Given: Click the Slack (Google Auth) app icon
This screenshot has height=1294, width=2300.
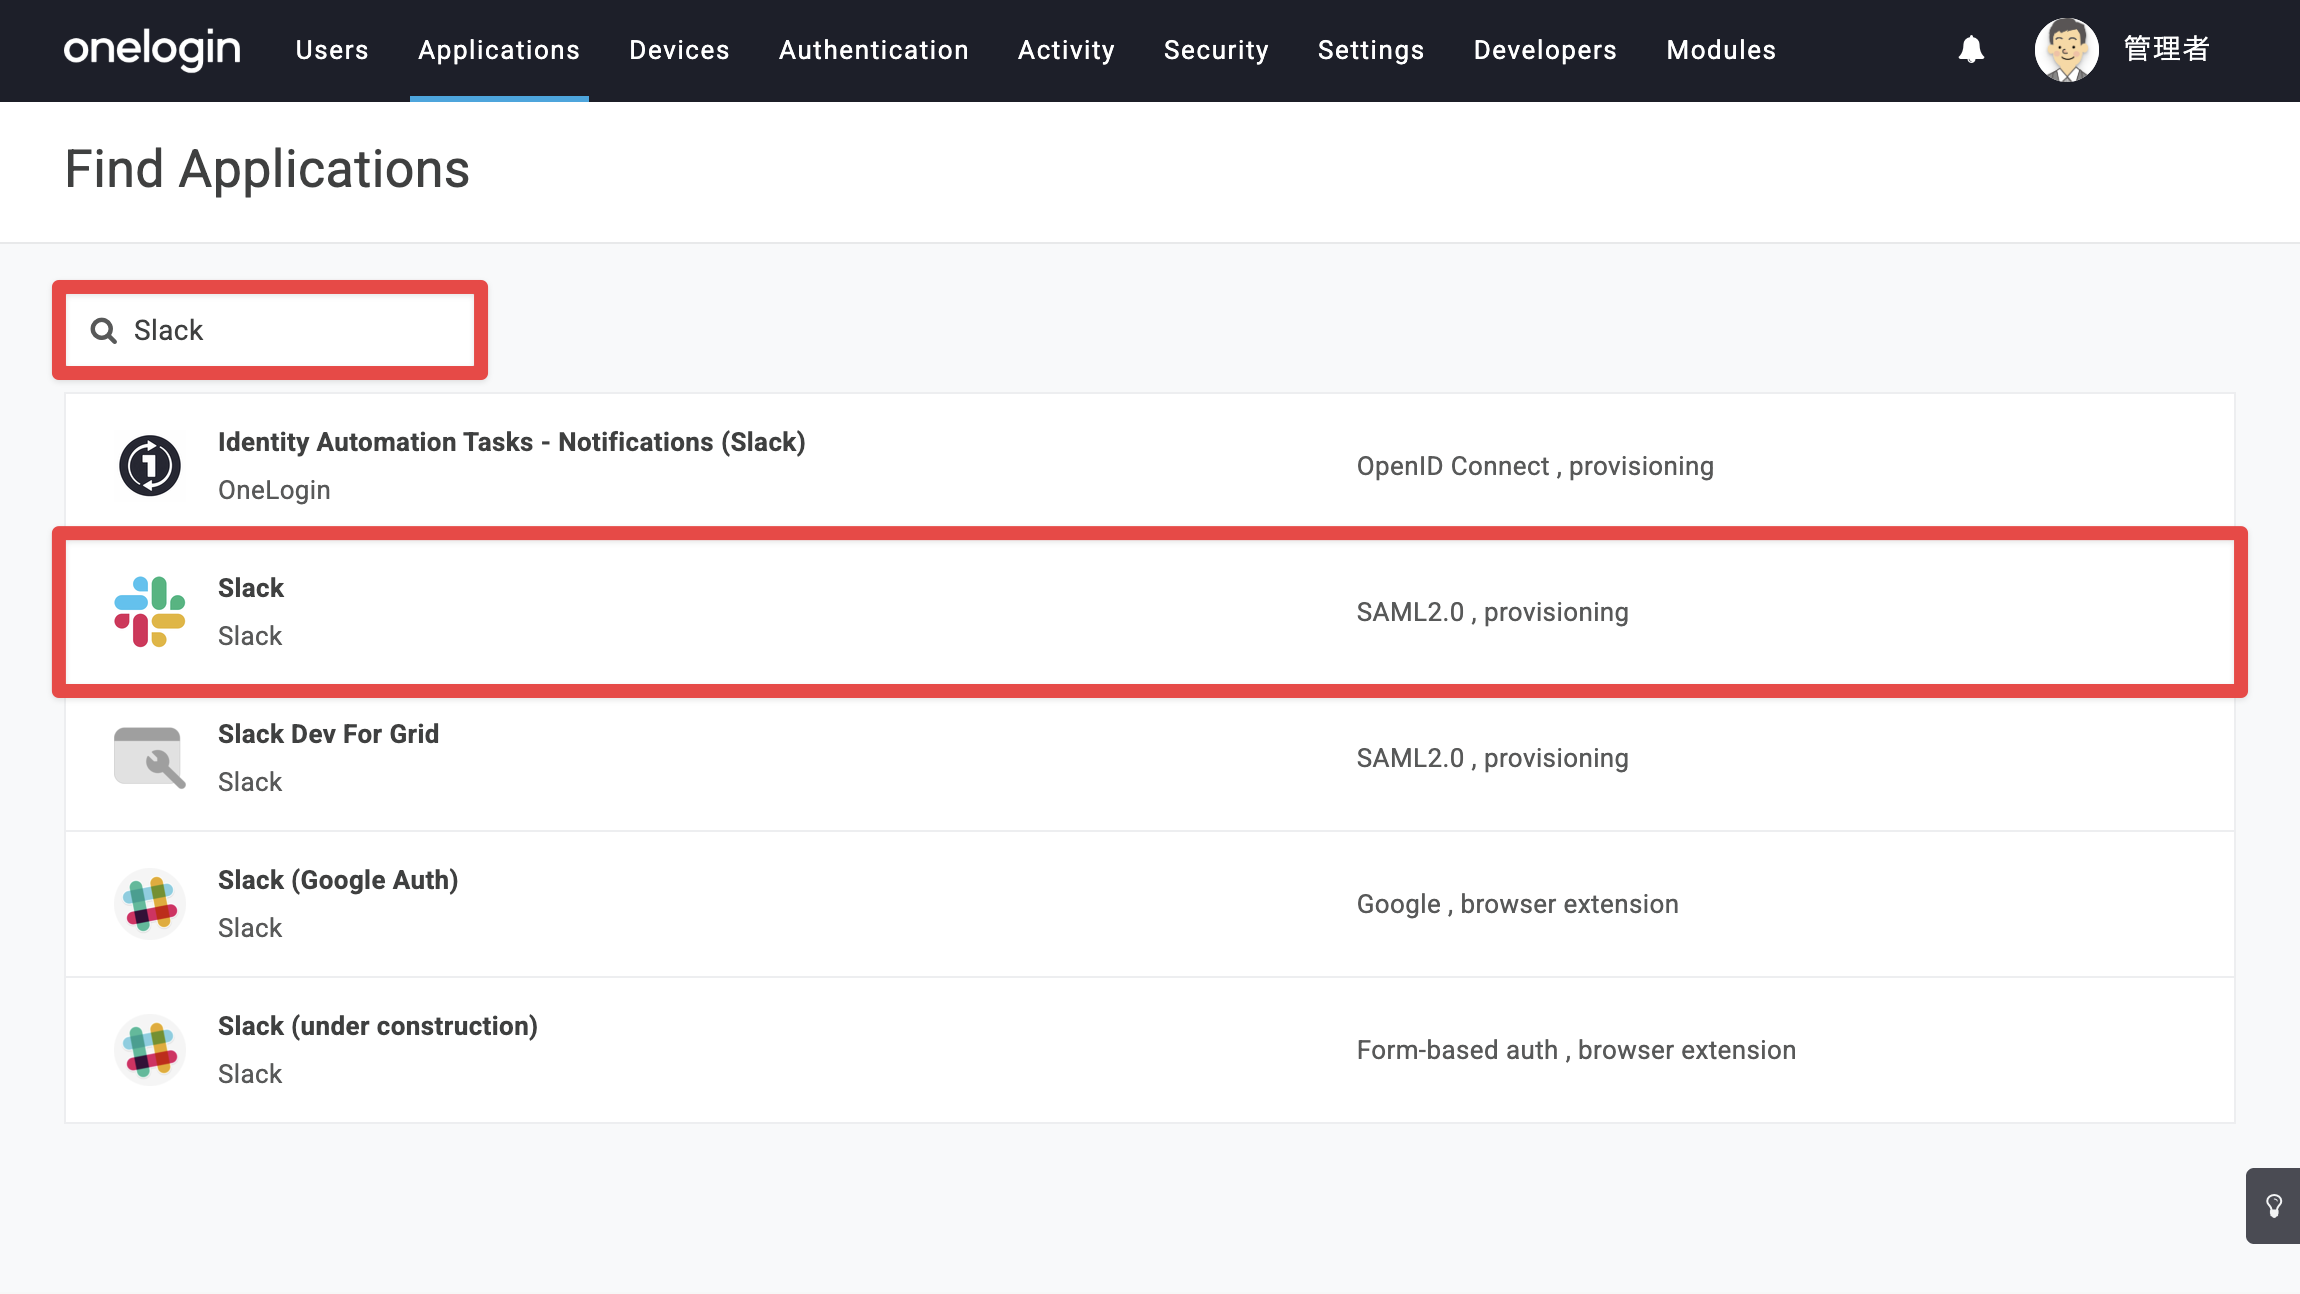Looking at the screenshot, I should (150, 904).
